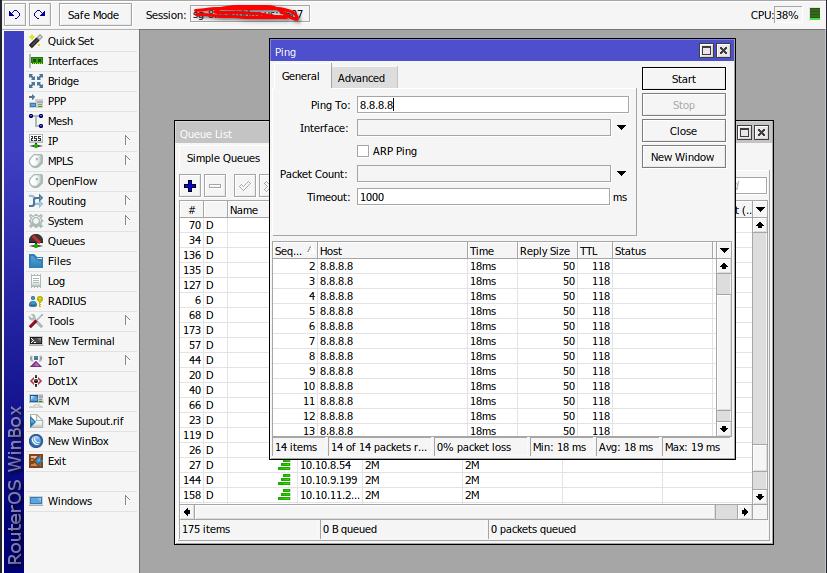Click the IP menu icon
Viewport: 827px width, 573px height.
click(36, 141)
